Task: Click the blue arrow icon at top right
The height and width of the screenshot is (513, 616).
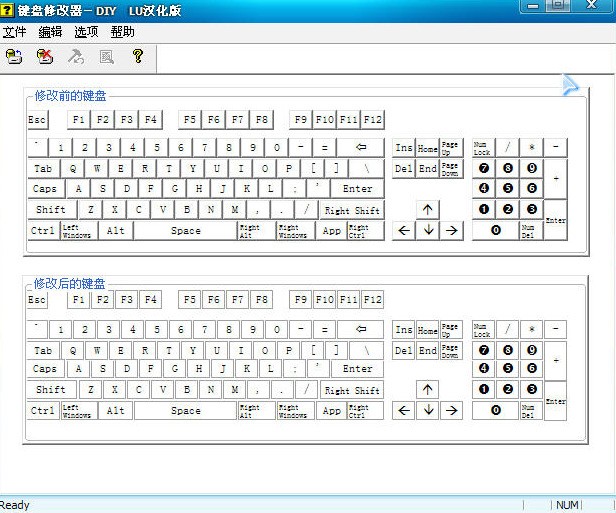Action: 570,85
